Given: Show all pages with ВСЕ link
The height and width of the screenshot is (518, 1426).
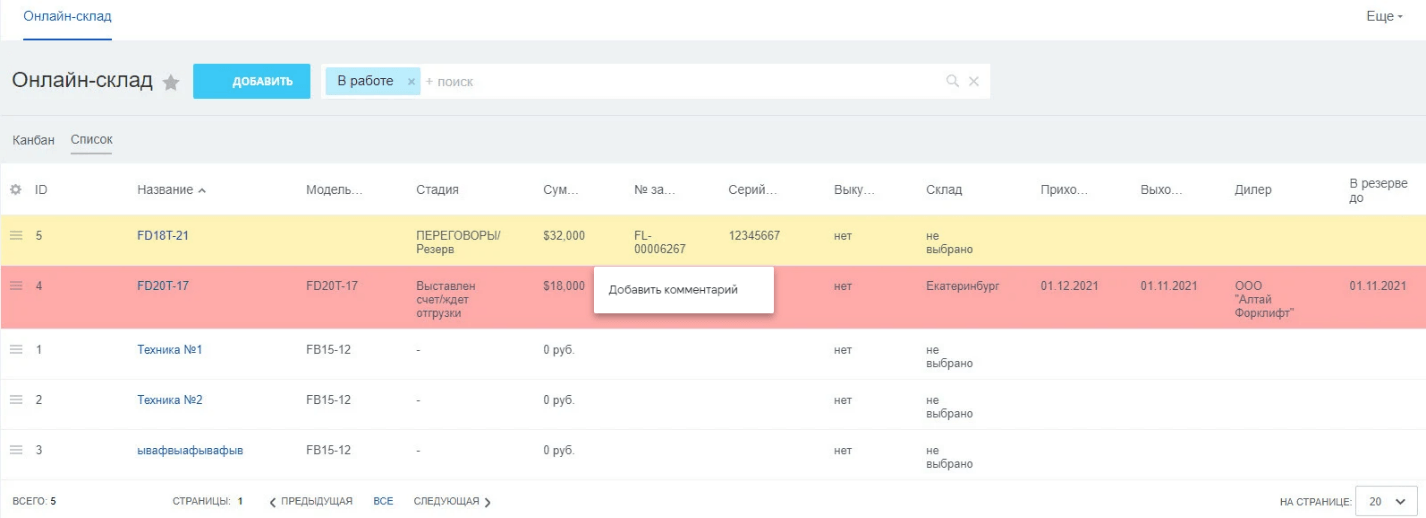Looking at the screenshot, I should click(383, 501).
